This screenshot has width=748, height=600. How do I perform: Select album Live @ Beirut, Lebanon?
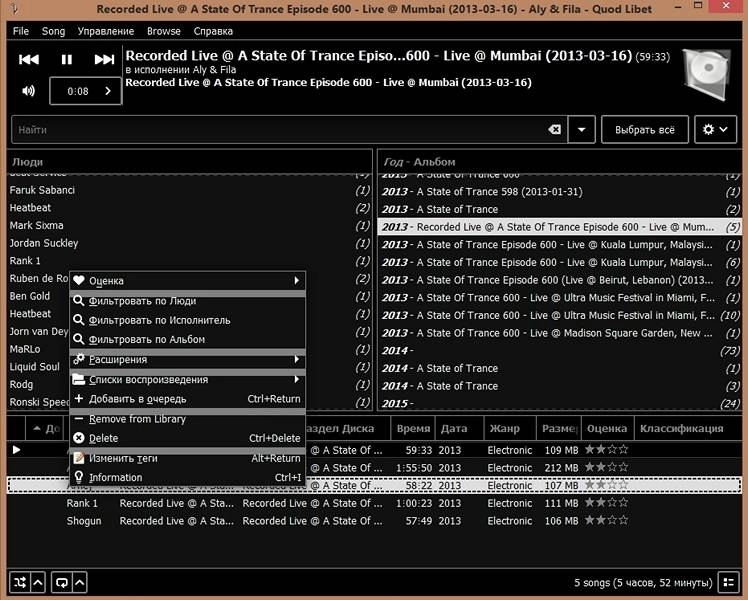coord(560,280)
